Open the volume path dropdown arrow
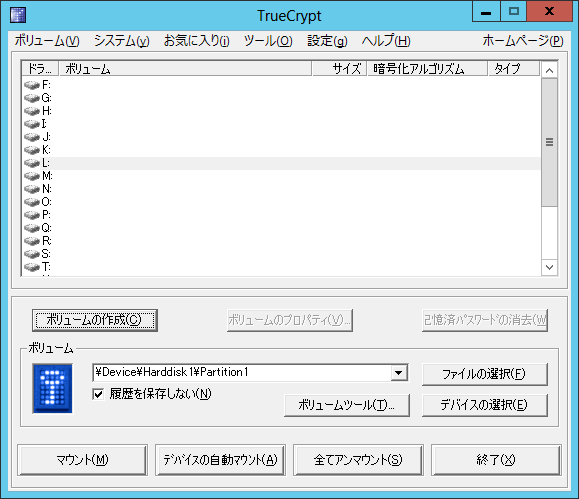579x499 pixels. tap(399, 373)
